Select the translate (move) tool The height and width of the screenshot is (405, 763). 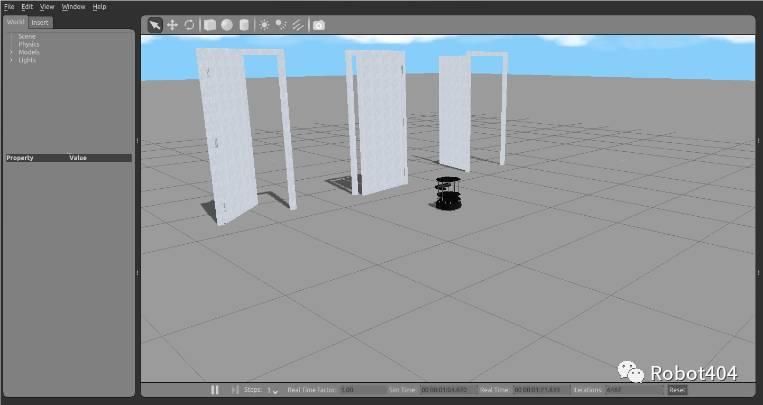click(172, 25)
